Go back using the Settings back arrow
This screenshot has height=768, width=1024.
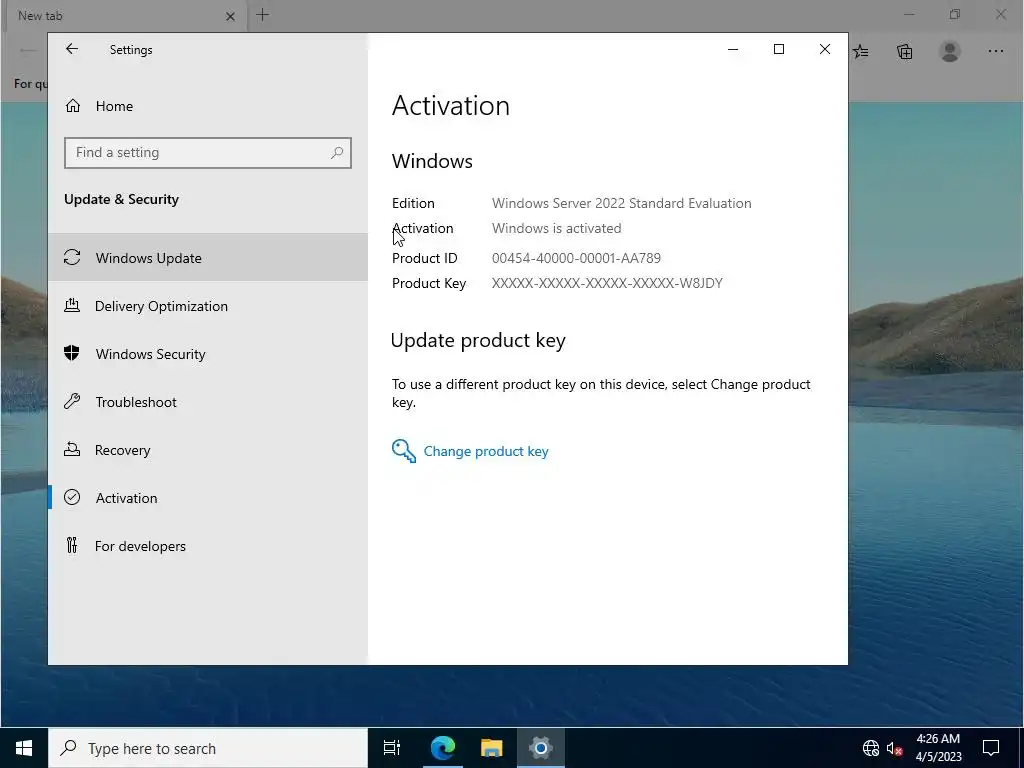pyautogui.click(x=72, y=49)
